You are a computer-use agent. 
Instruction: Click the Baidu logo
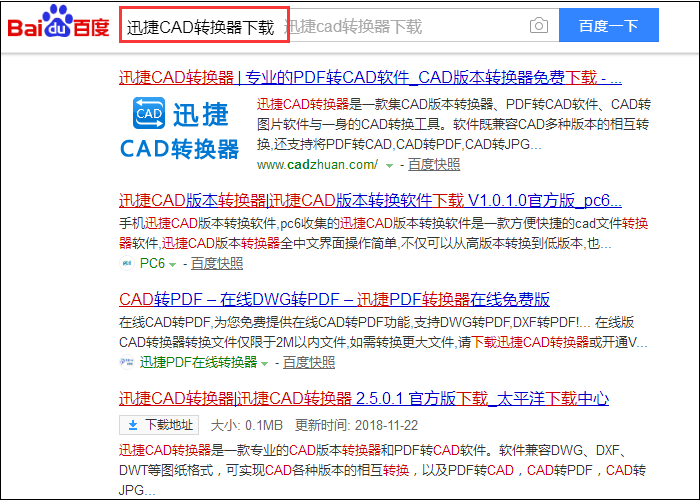(58, 22)
